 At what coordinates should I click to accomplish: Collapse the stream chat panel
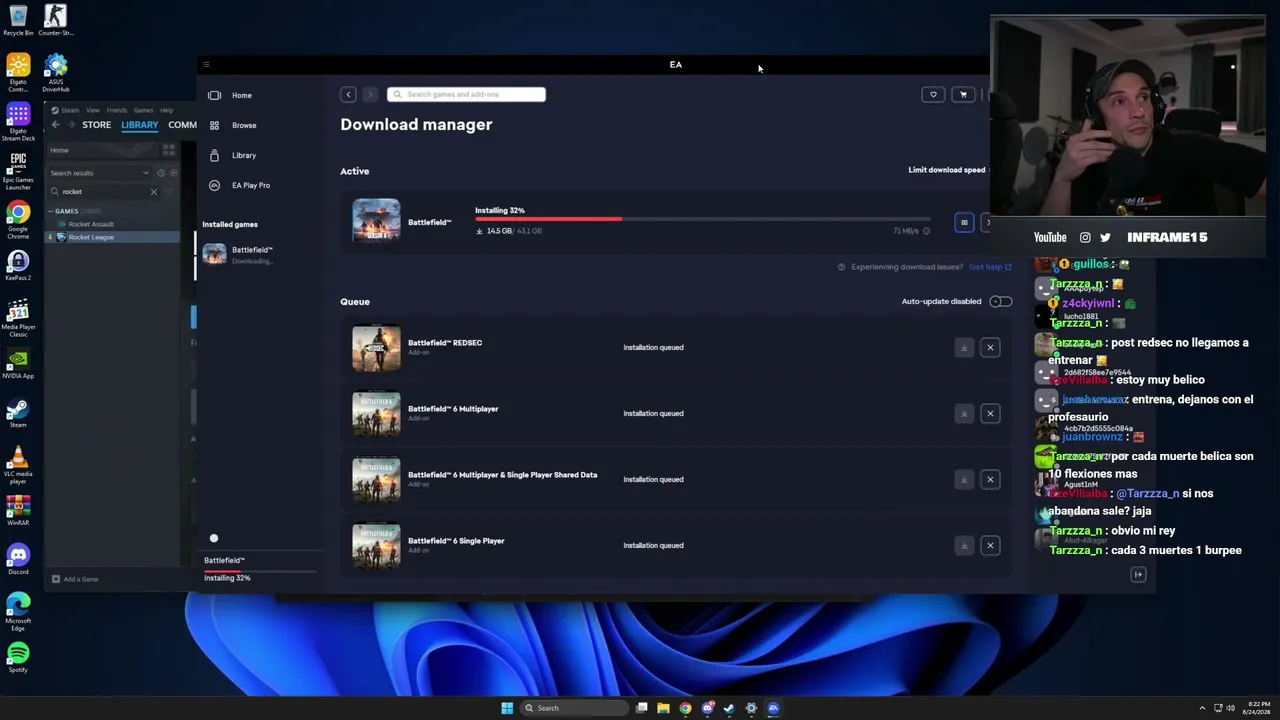click(x=1138, y=574)
